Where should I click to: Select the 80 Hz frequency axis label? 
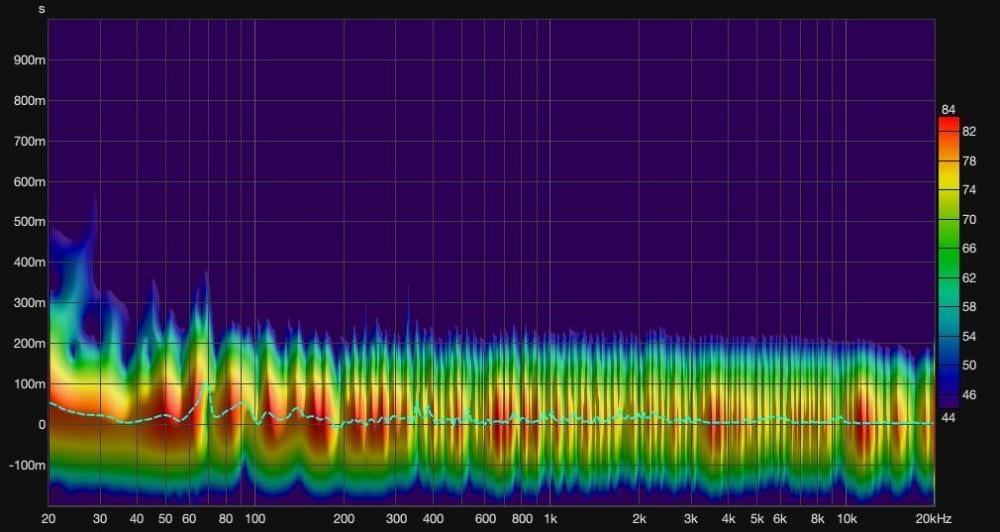click(225, 519)
